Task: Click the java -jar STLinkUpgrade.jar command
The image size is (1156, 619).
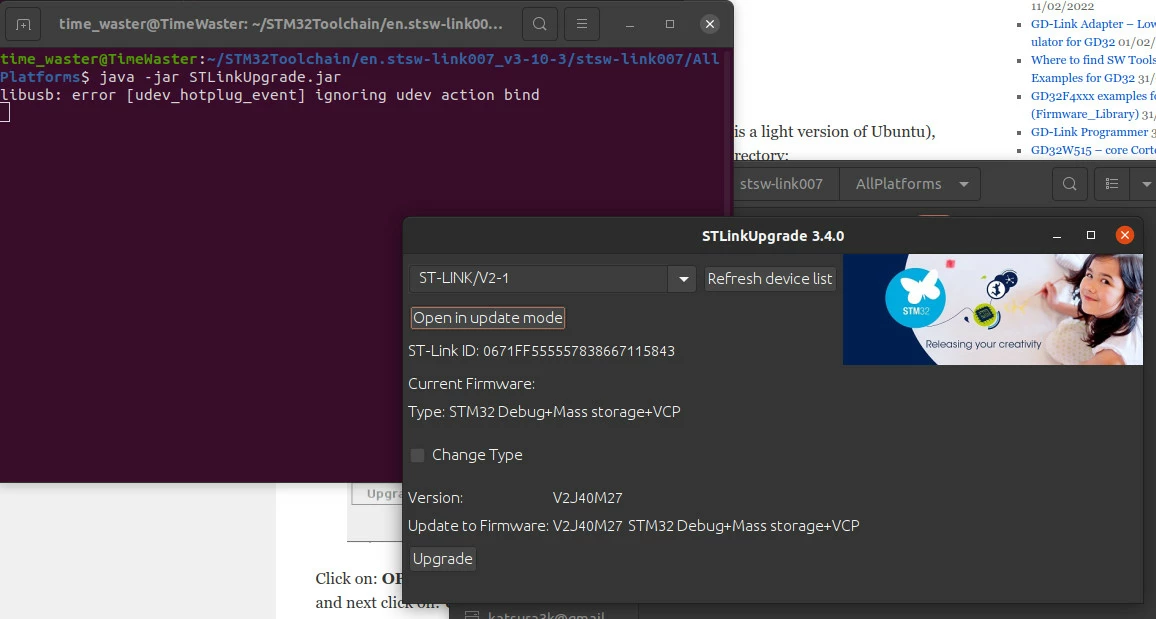Action: click(220, 77)
